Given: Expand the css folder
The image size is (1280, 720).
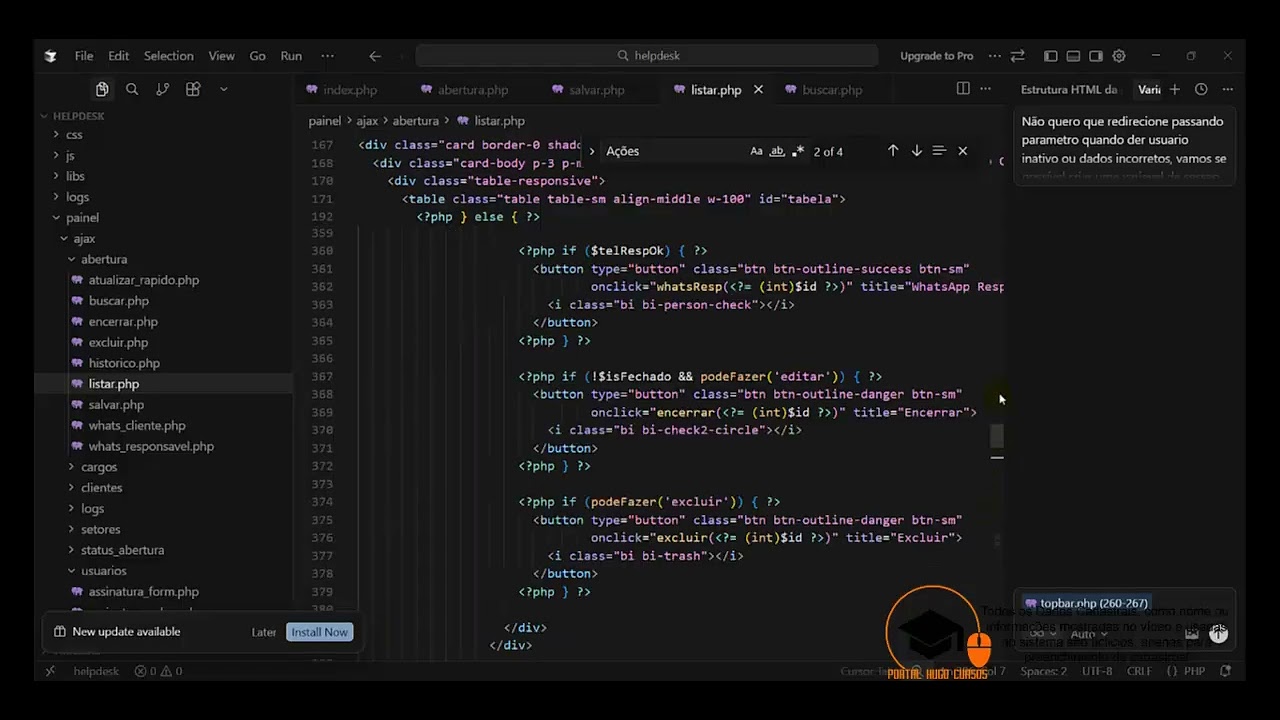Looking at the screenshot, I should (x=74, y=135).
